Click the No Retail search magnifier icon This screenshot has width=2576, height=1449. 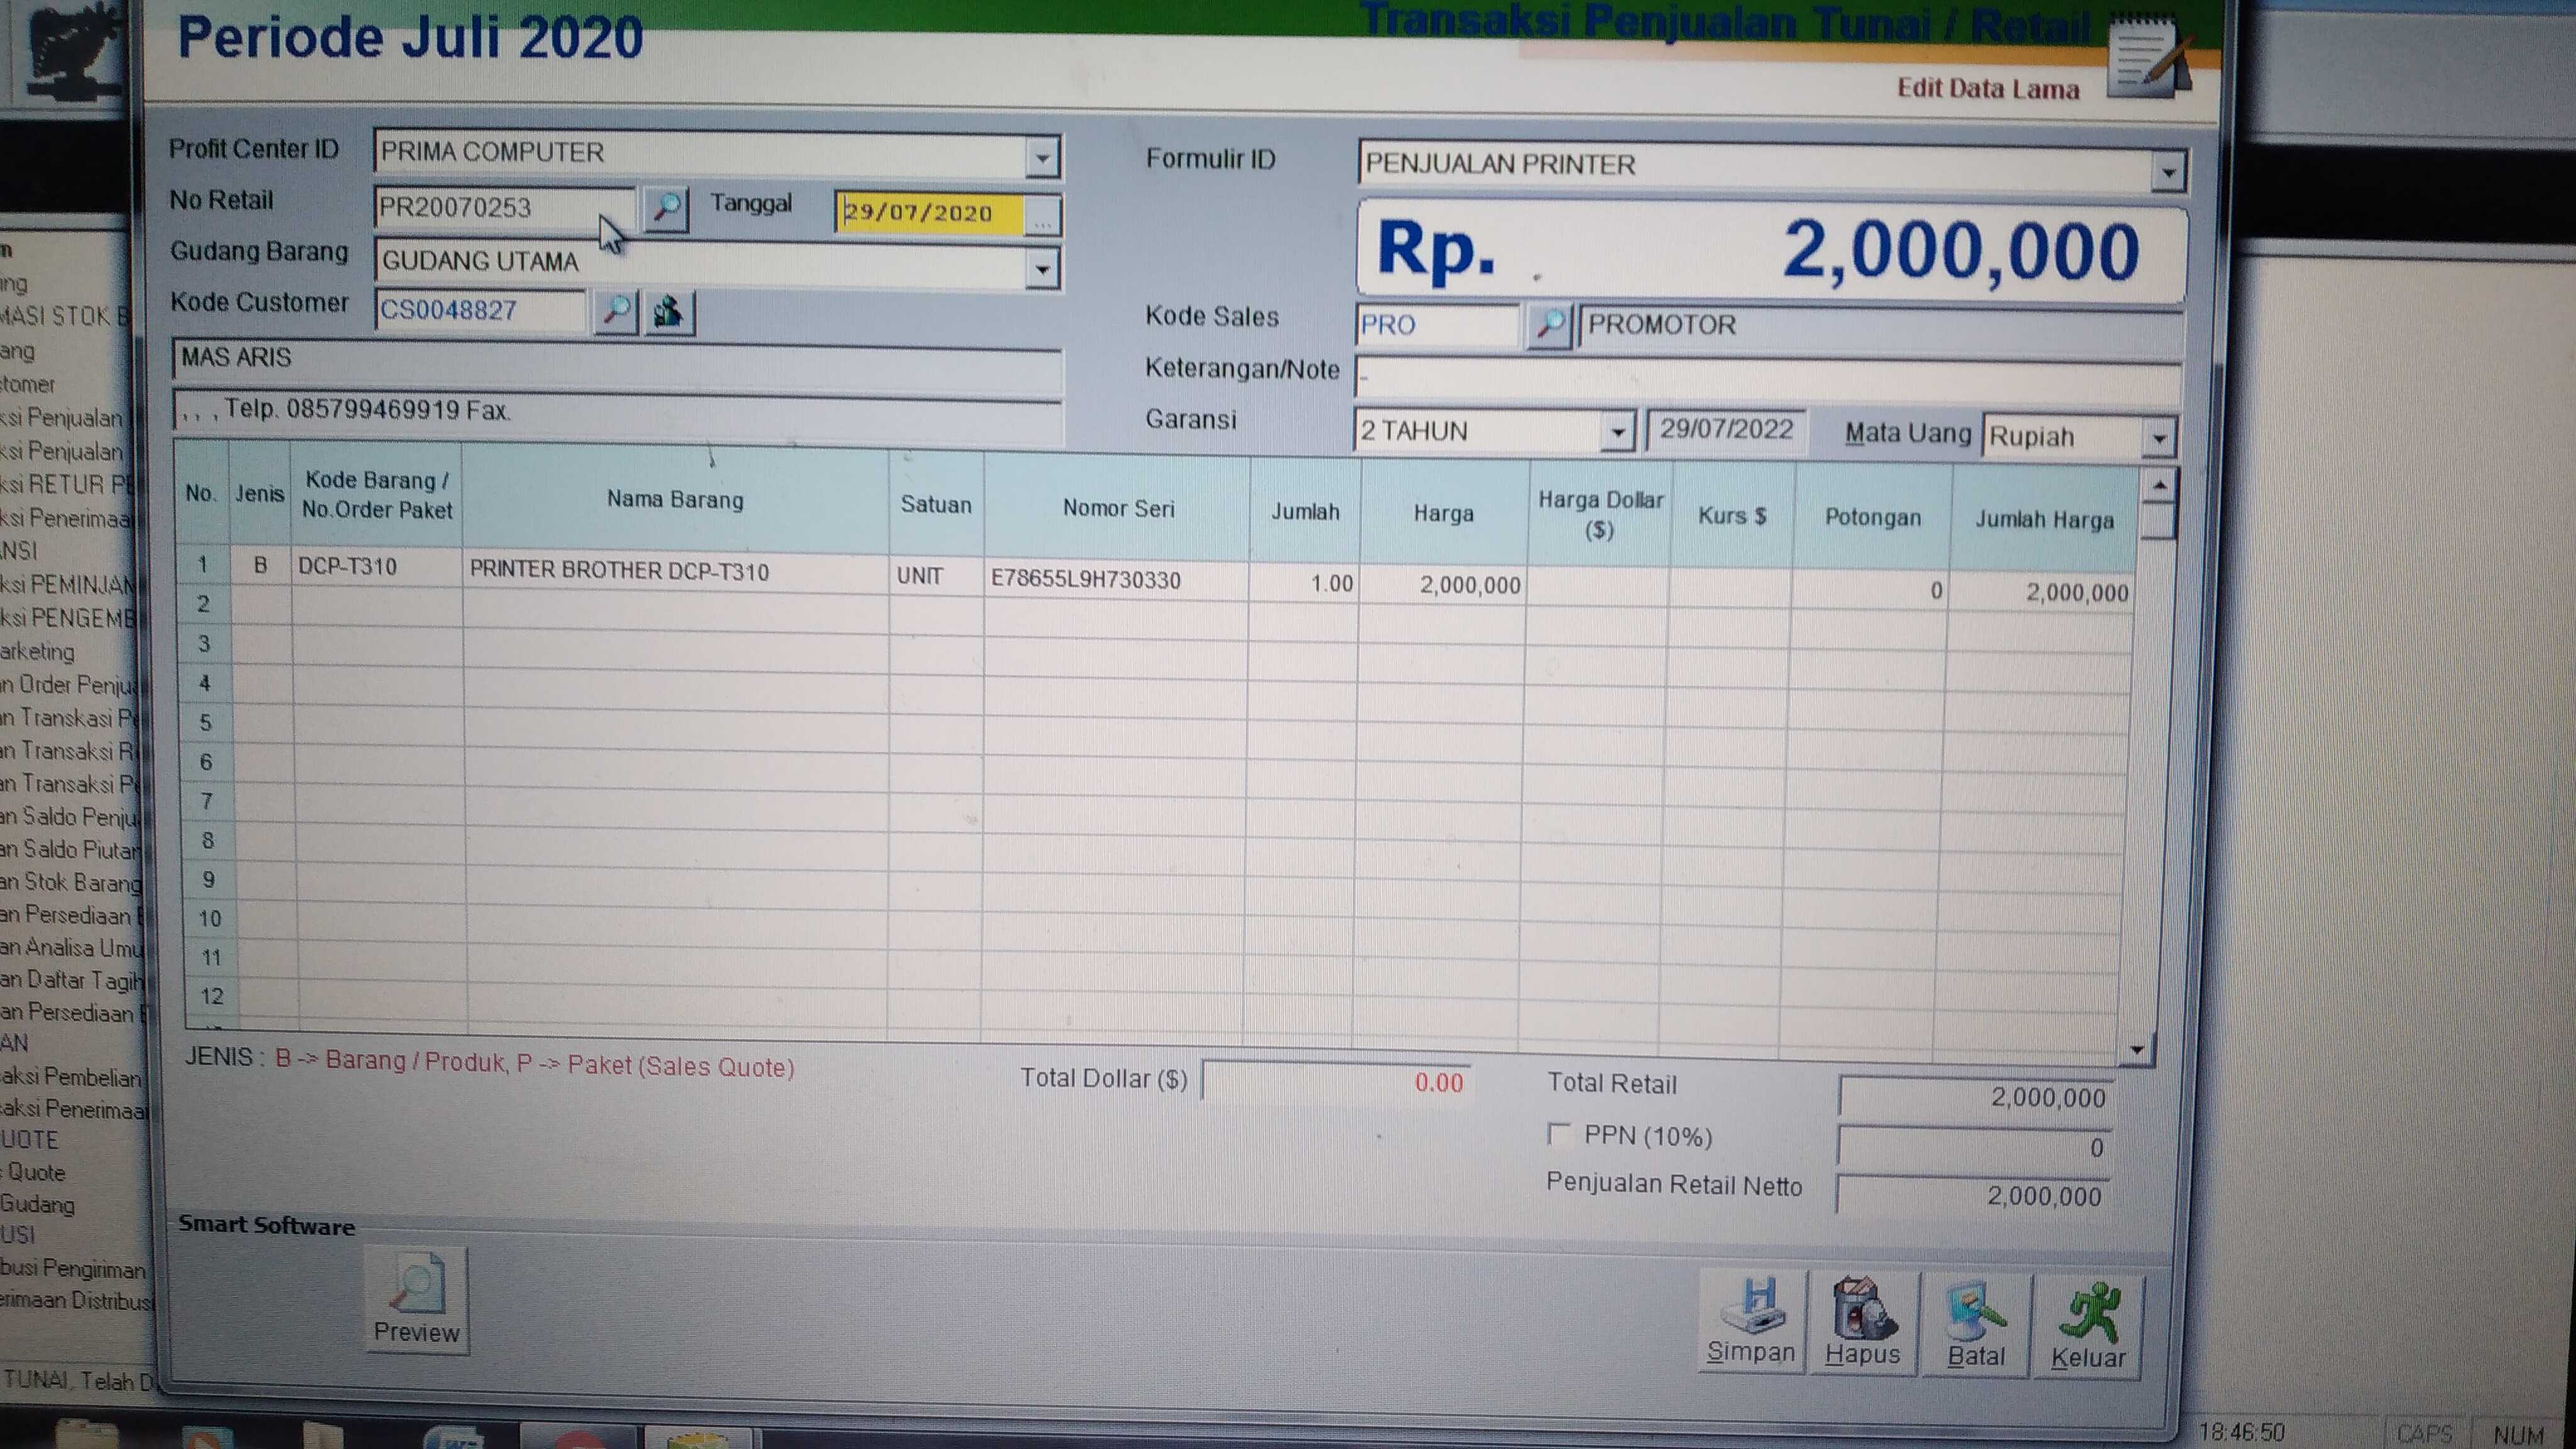(666, 209)
